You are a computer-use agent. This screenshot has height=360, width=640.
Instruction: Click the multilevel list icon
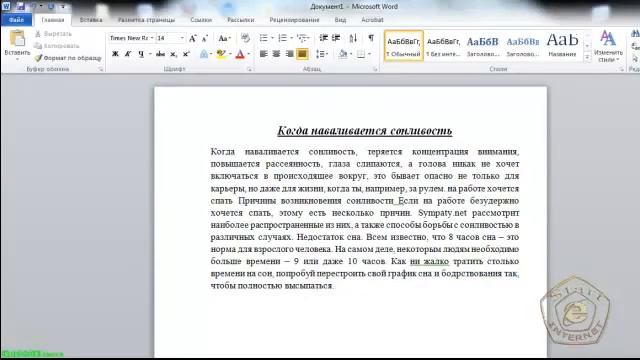tap(302, 38)
